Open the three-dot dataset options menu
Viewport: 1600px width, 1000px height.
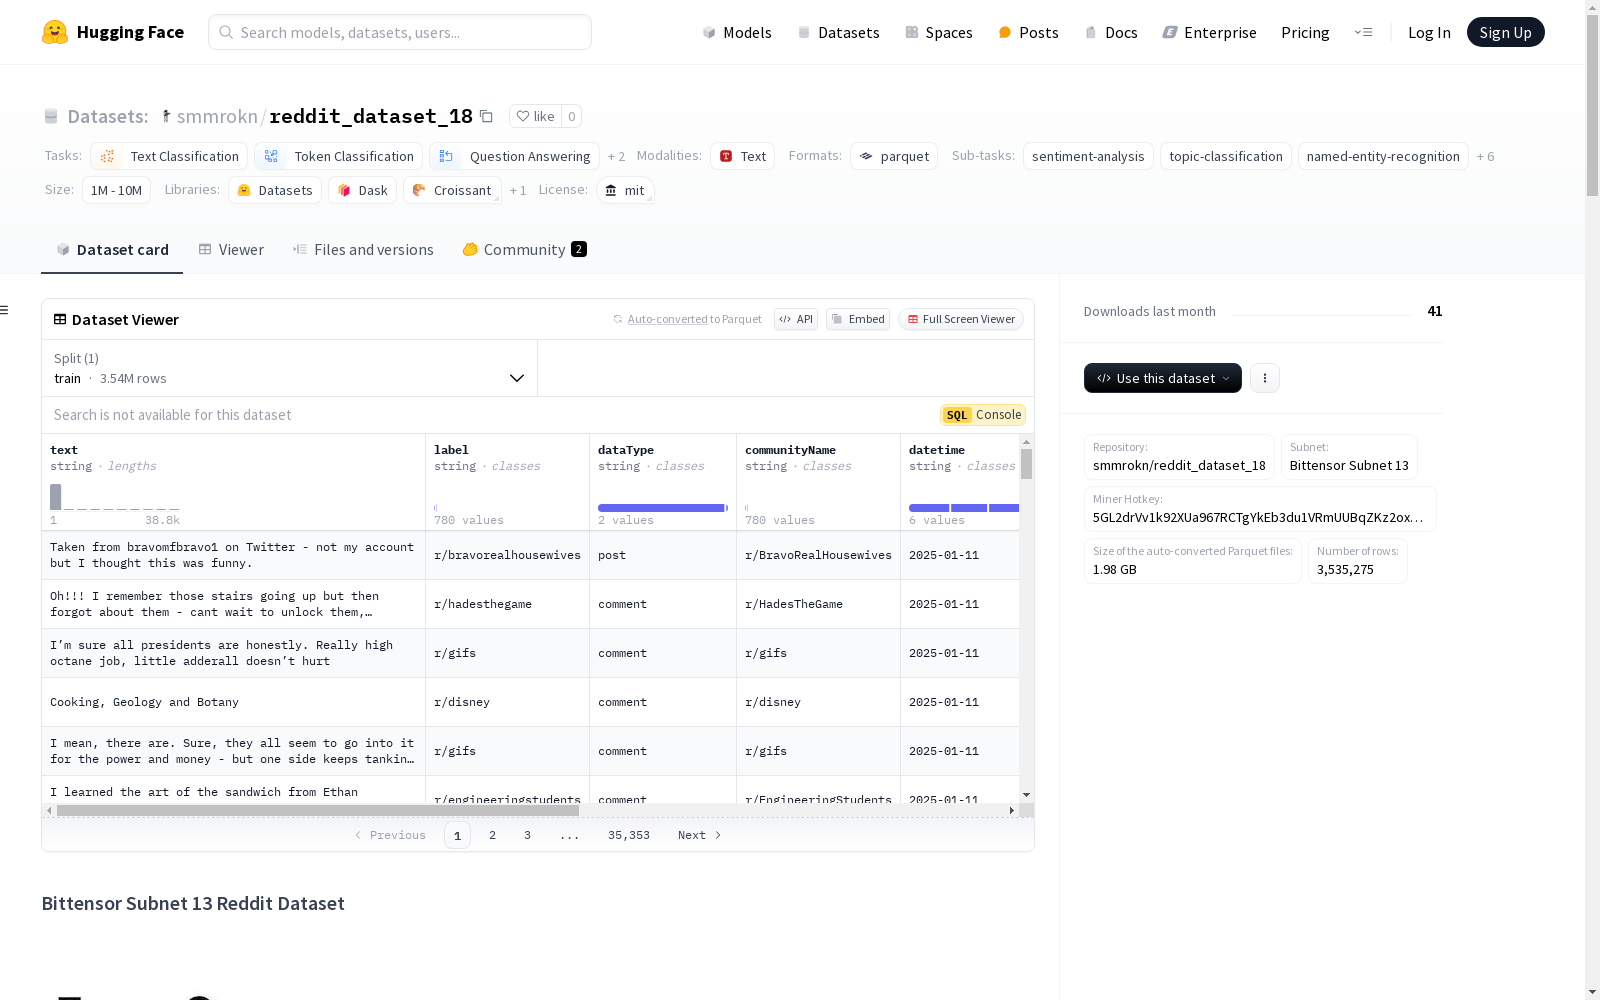(1265, 378)
